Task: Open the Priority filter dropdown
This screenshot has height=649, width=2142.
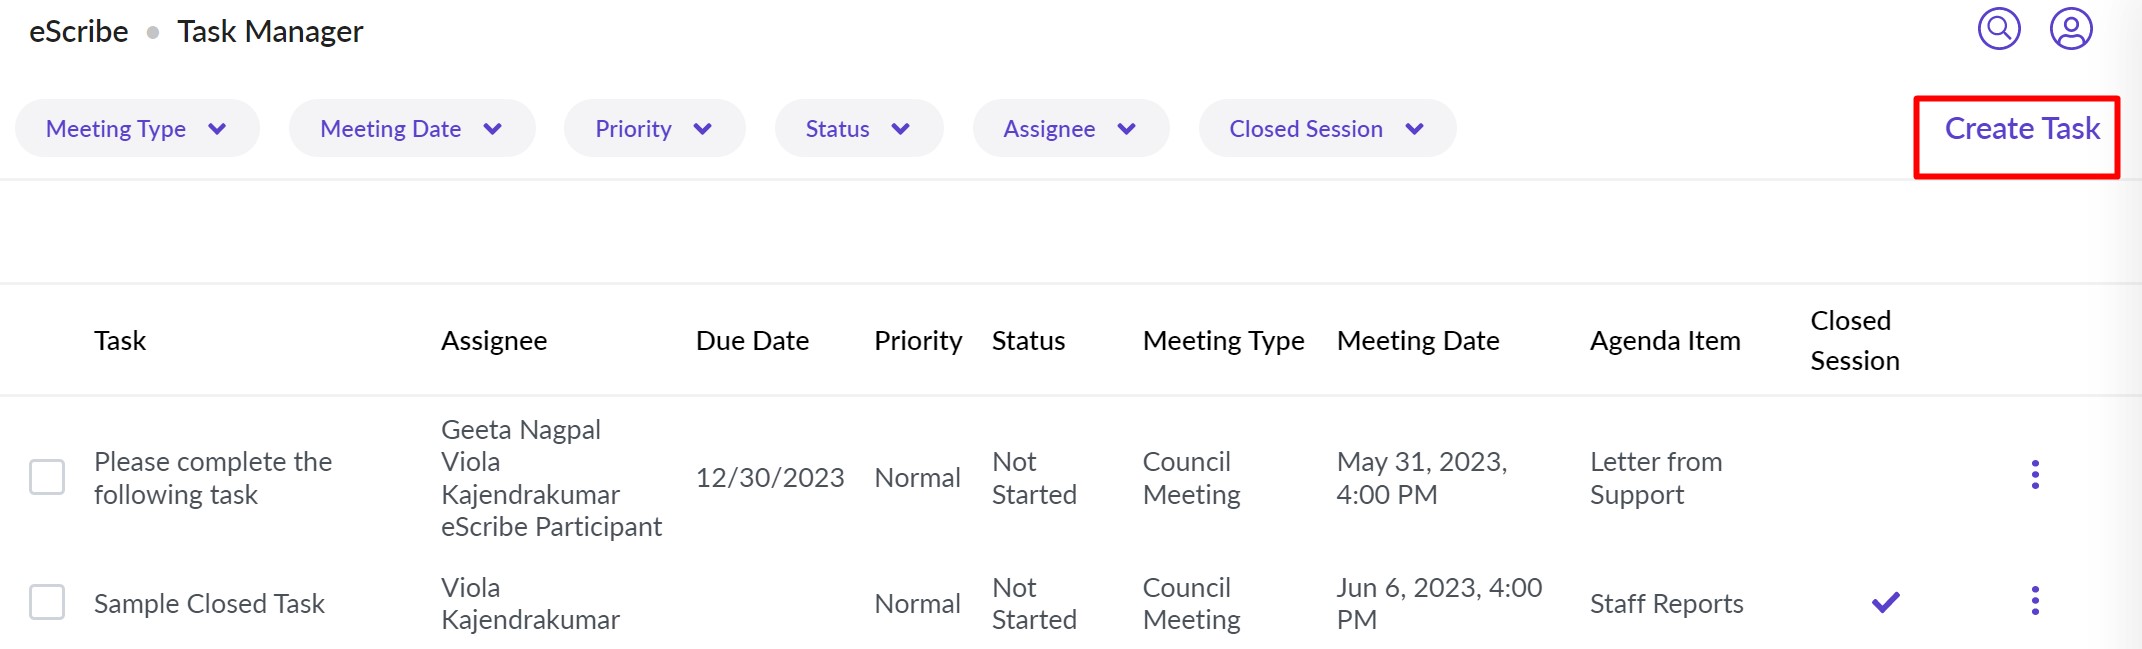Action: [654, 129]
